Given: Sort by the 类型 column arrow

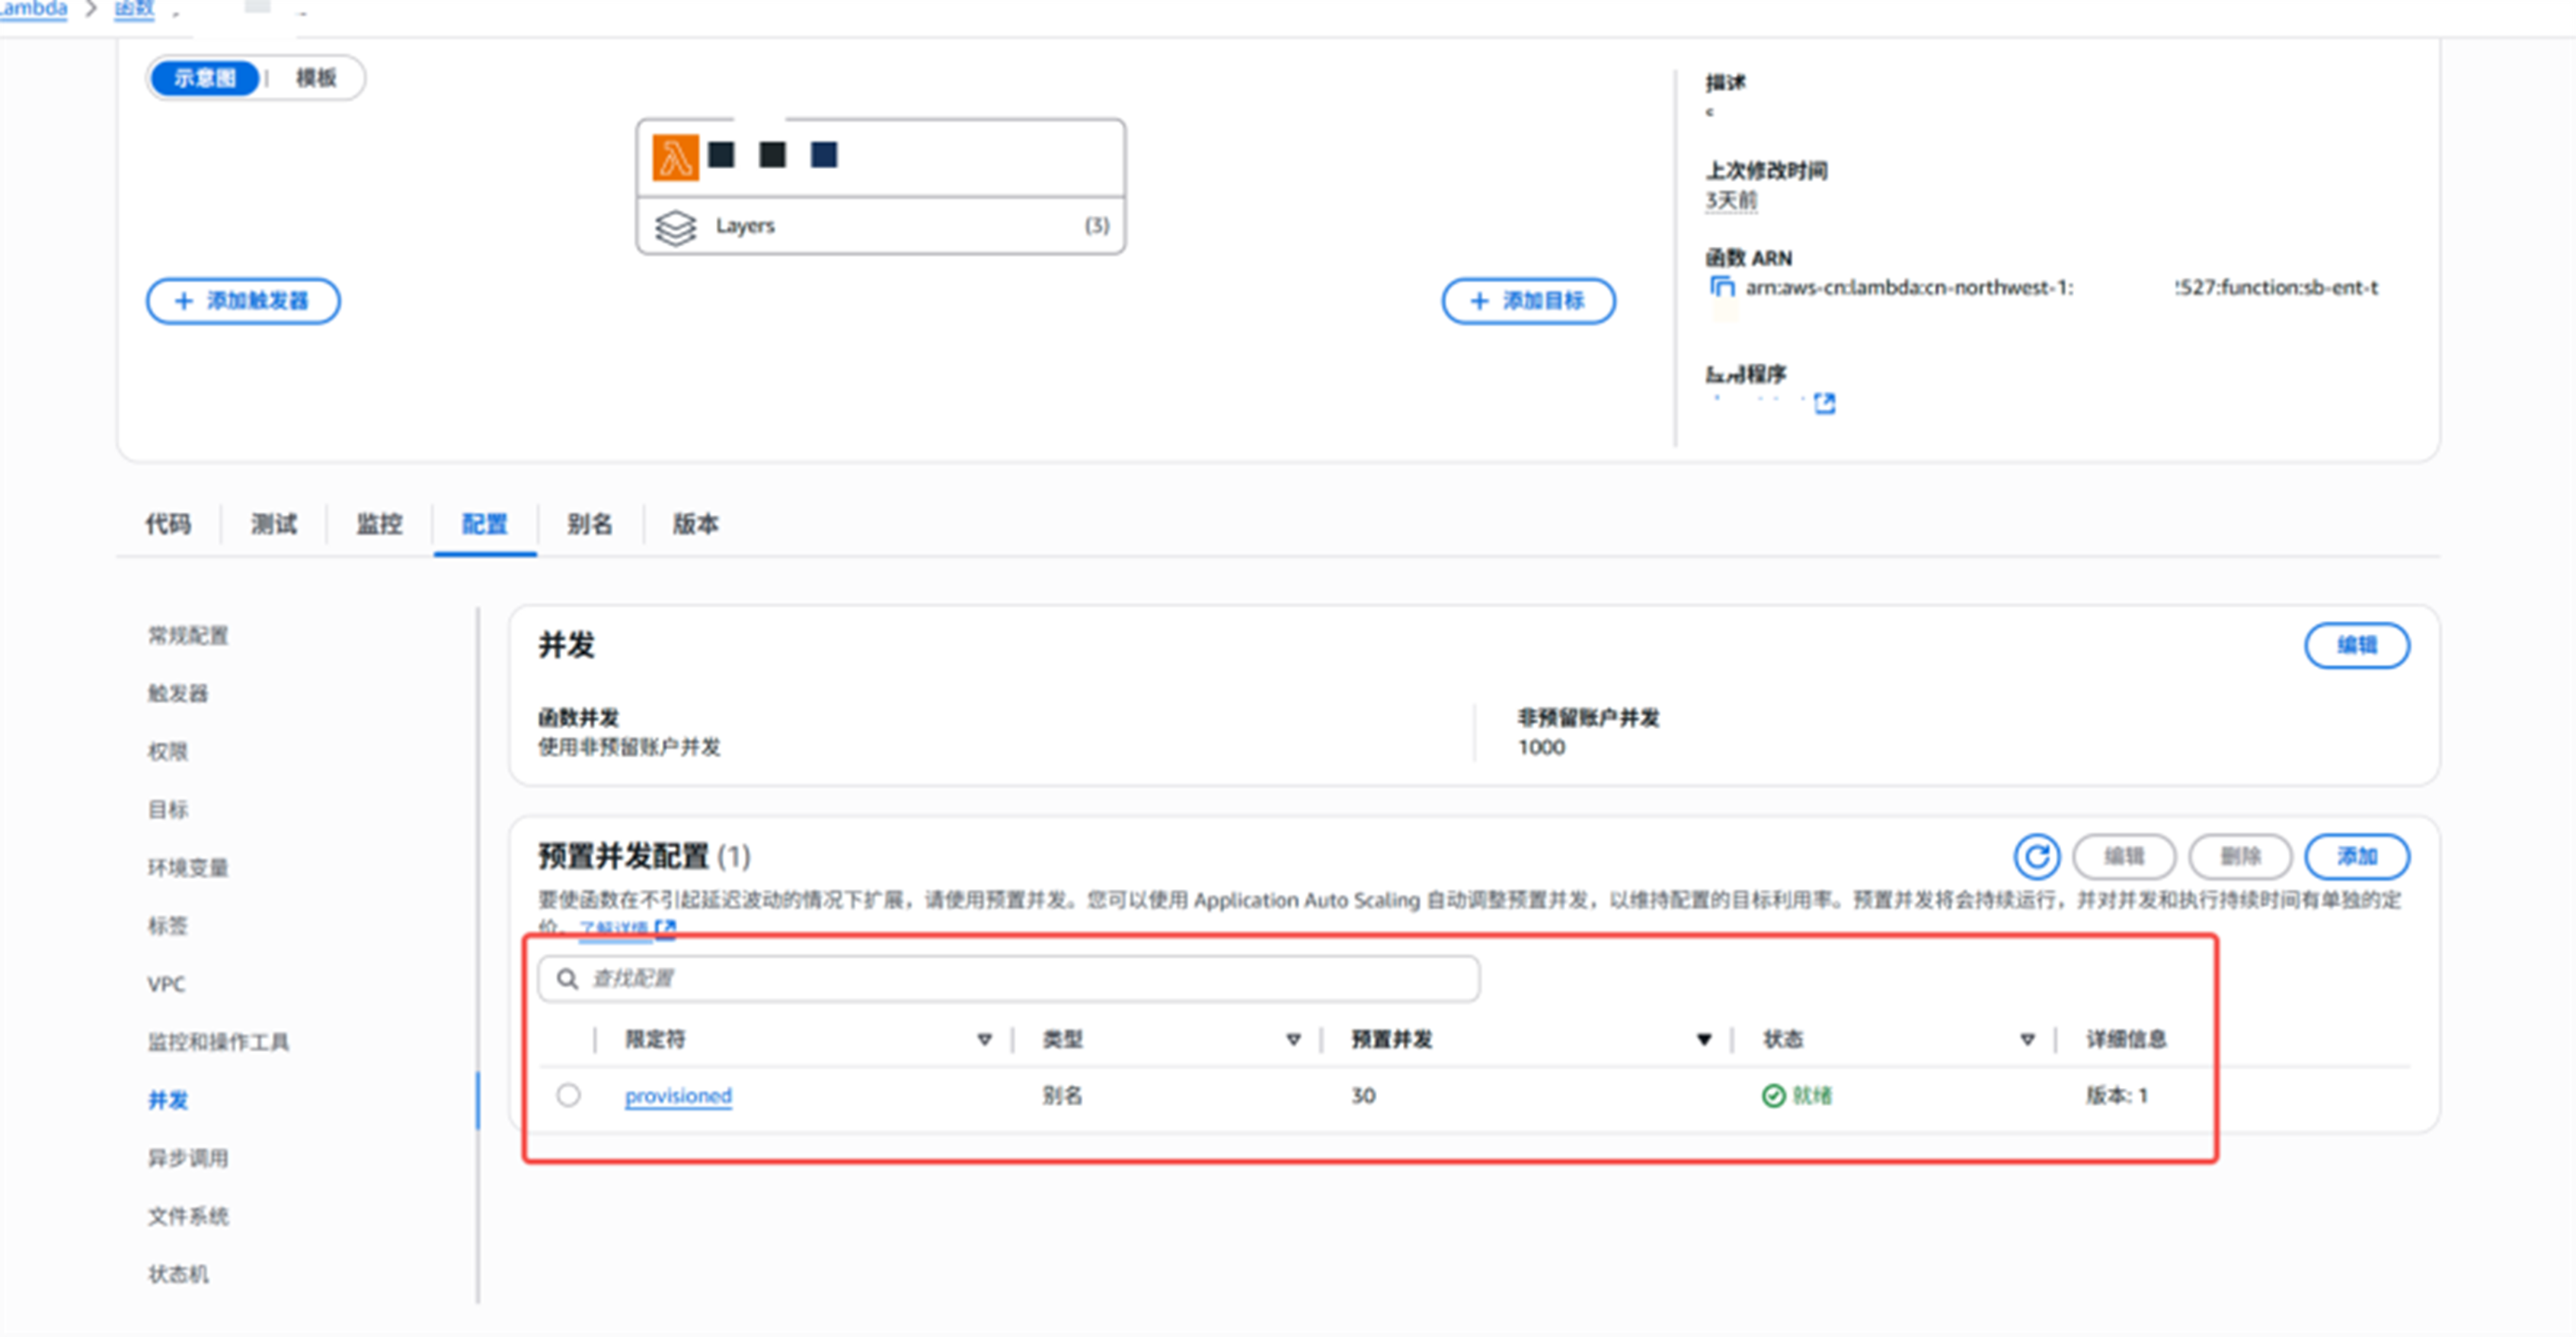Looking at the screenshot, I should (1293, 1040).
